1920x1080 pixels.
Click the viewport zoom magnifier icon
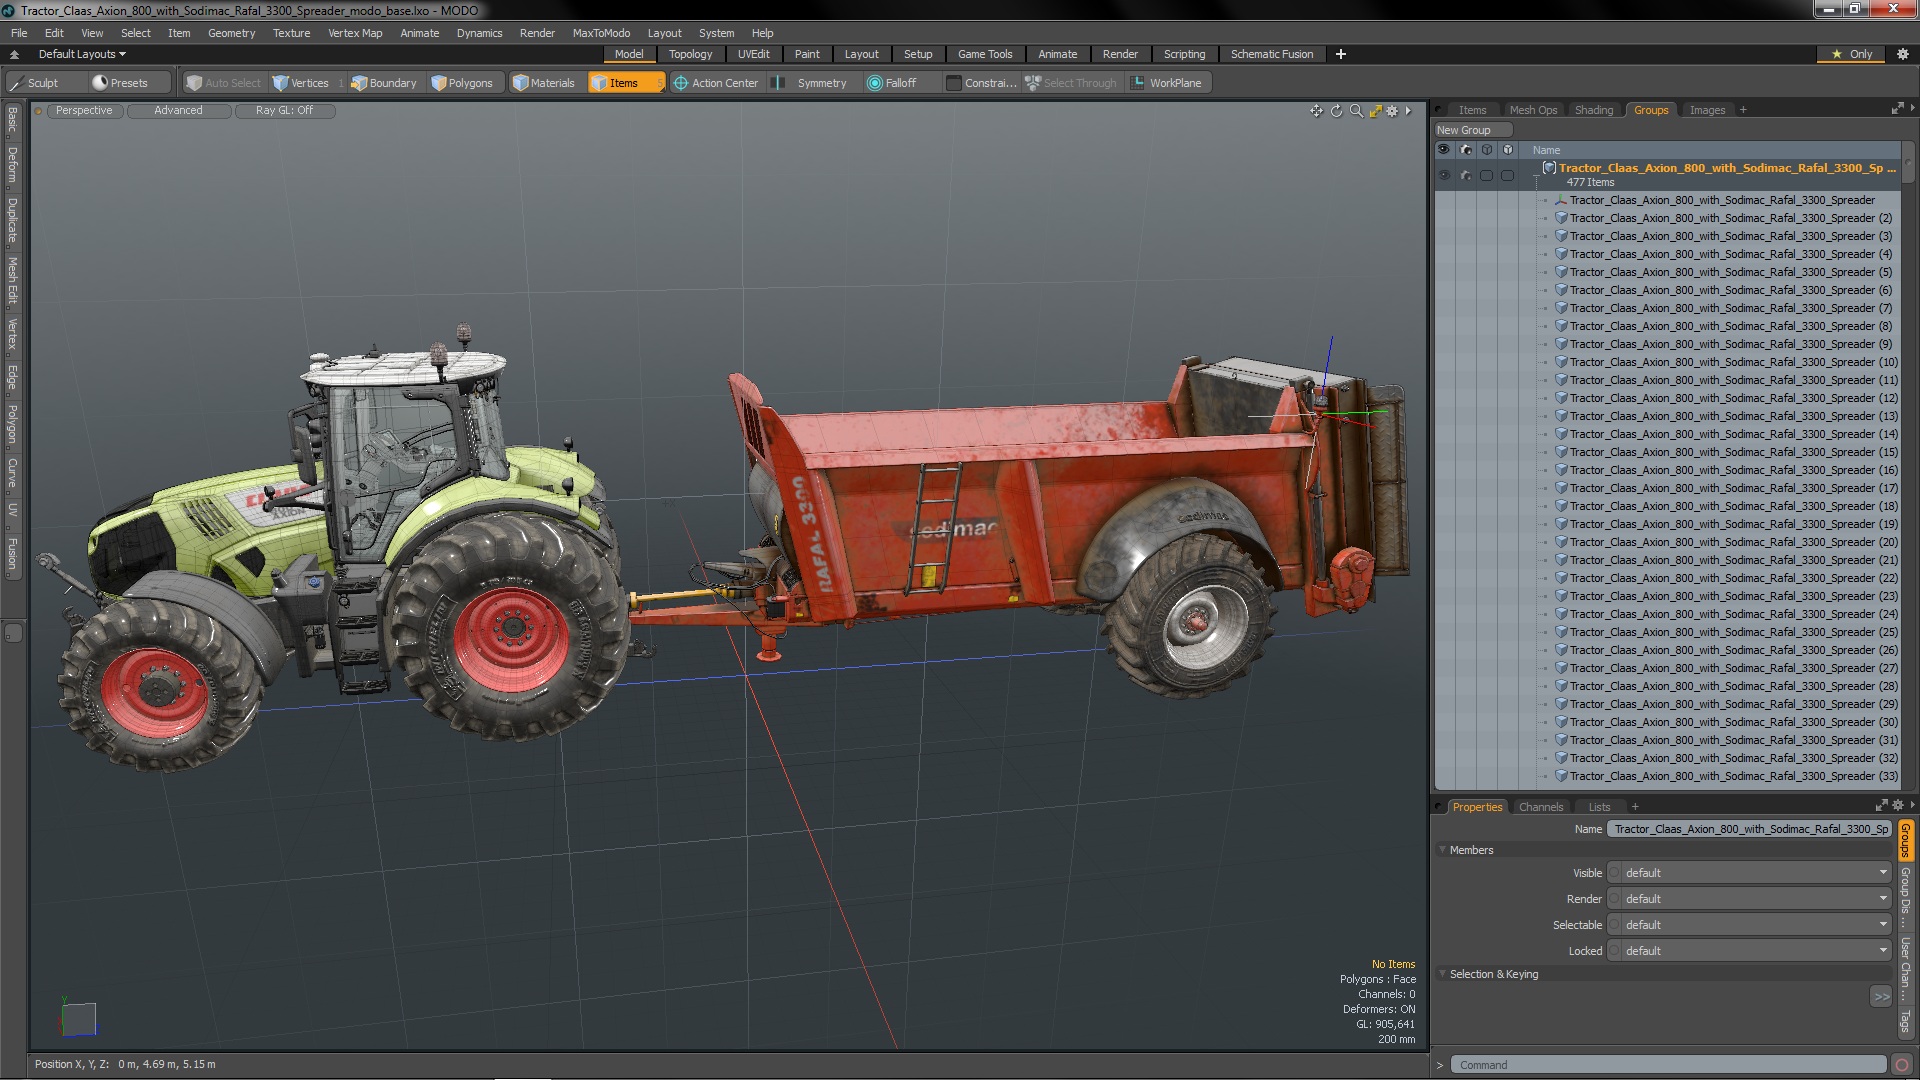point(1356,111)
